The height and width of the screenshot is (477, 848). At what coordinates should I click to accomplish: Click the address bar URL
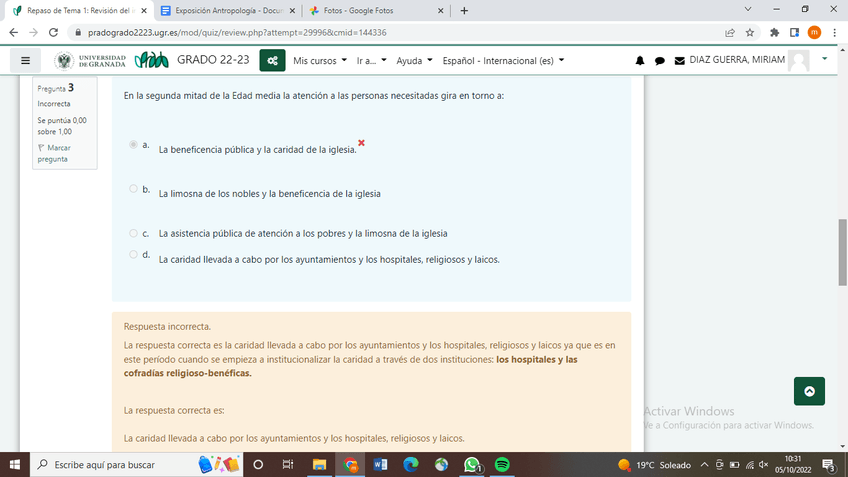click(x=237, y=32)
